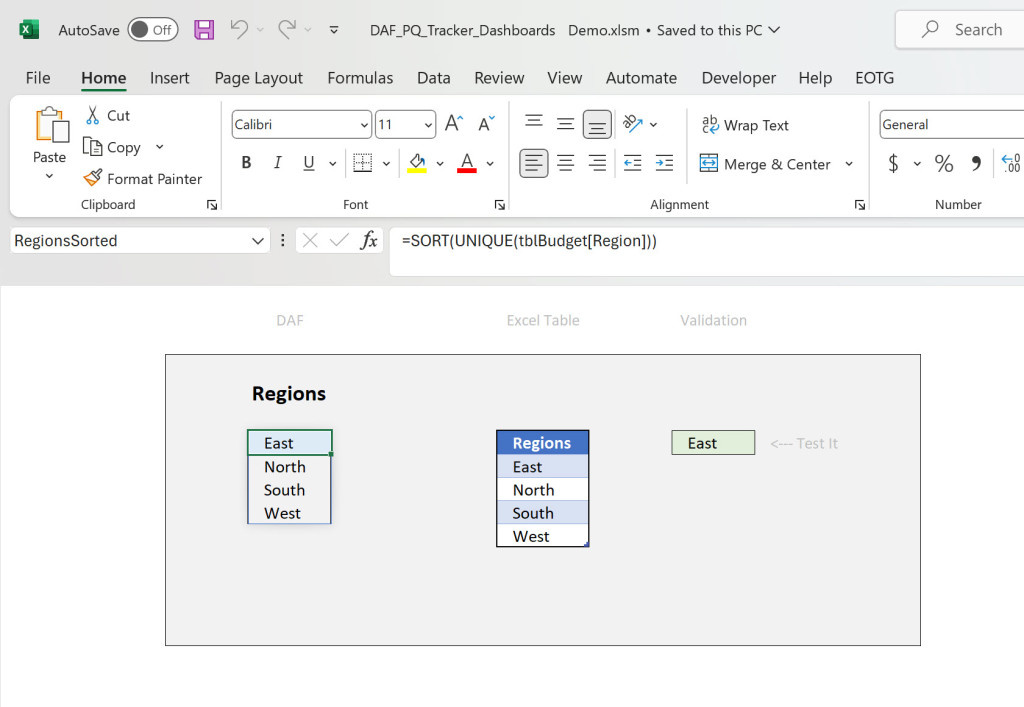
Task: Click Increase Font Size icon
Action: [454, 123]
